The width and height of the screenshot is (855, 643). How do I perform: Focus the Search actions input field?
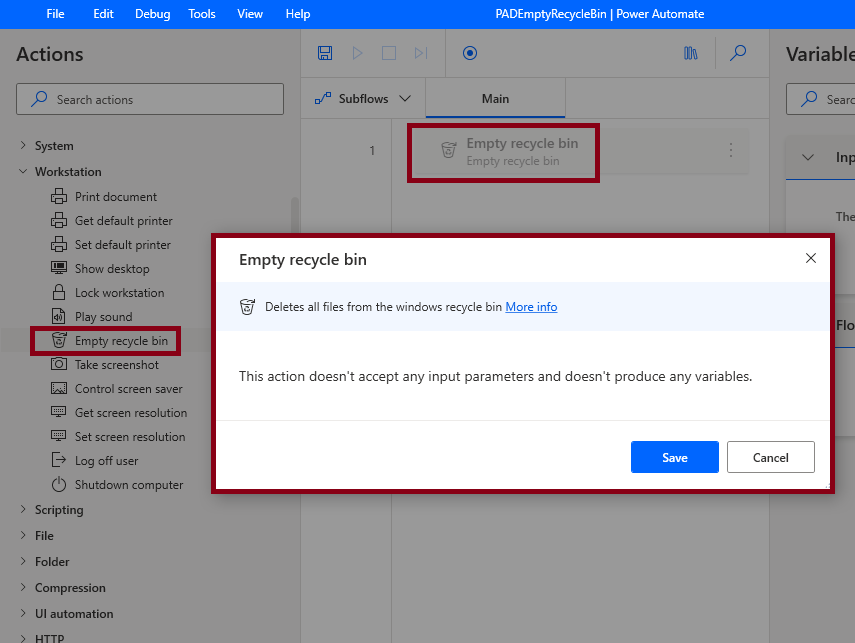[x=150, y=99]
